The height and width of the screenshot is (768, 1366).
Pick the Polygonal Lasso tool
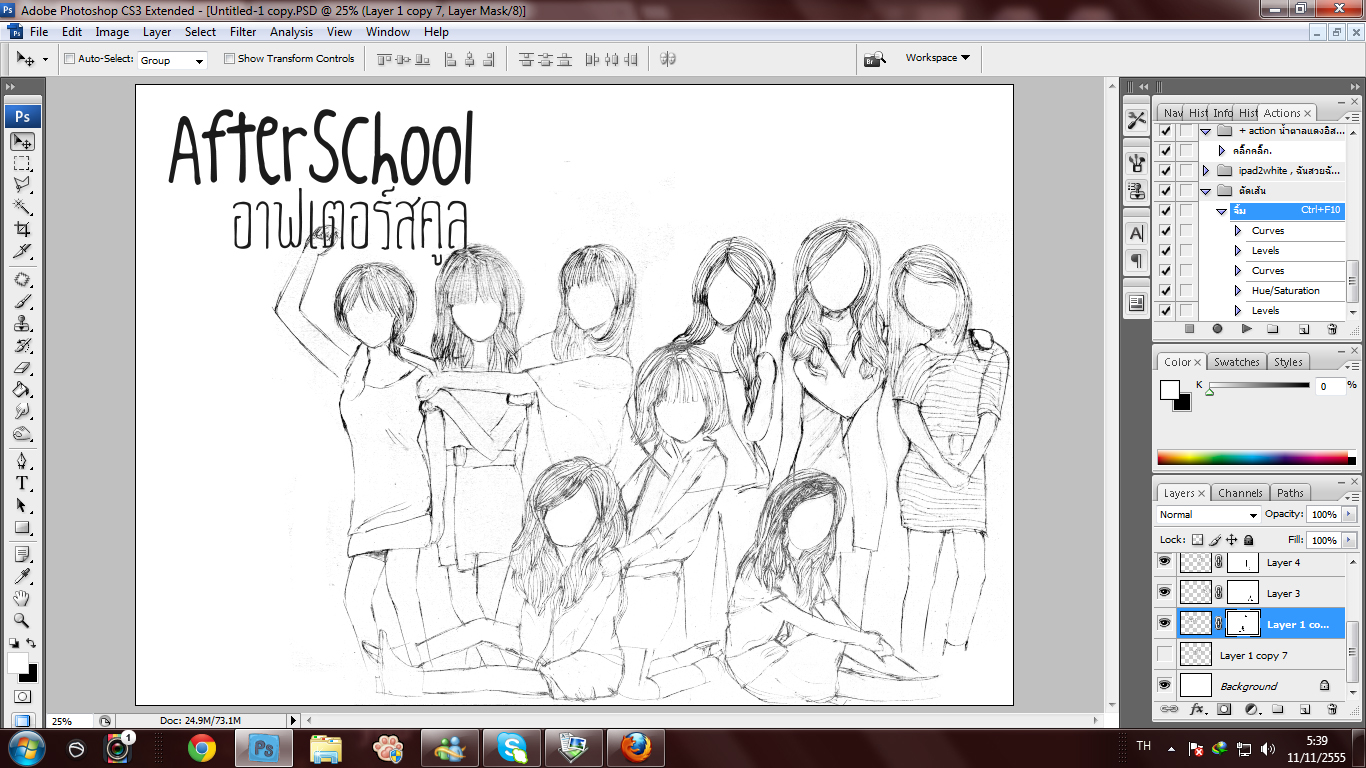22,185
